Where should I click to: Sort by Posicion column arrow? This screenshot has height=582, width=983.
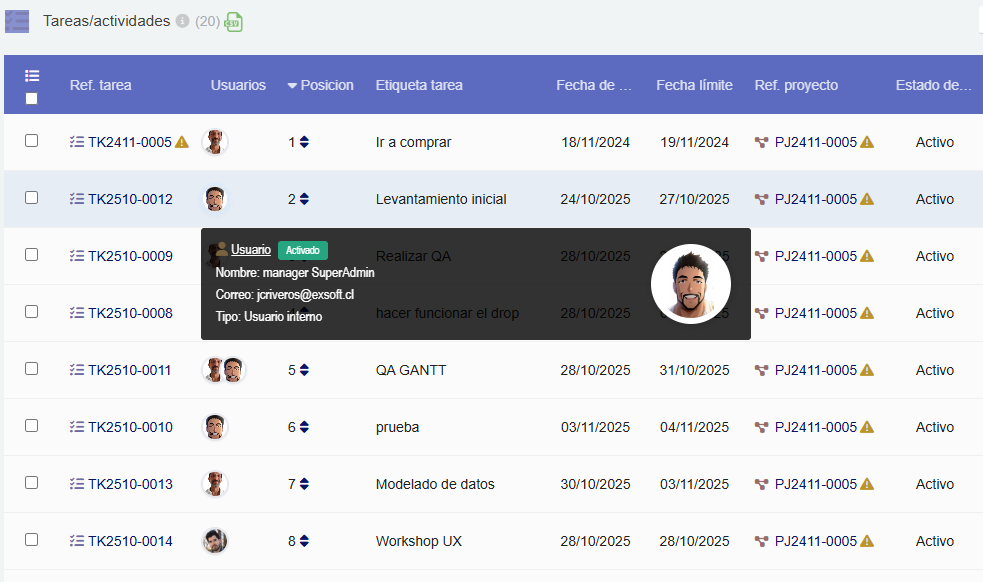[x=292, y=86]
